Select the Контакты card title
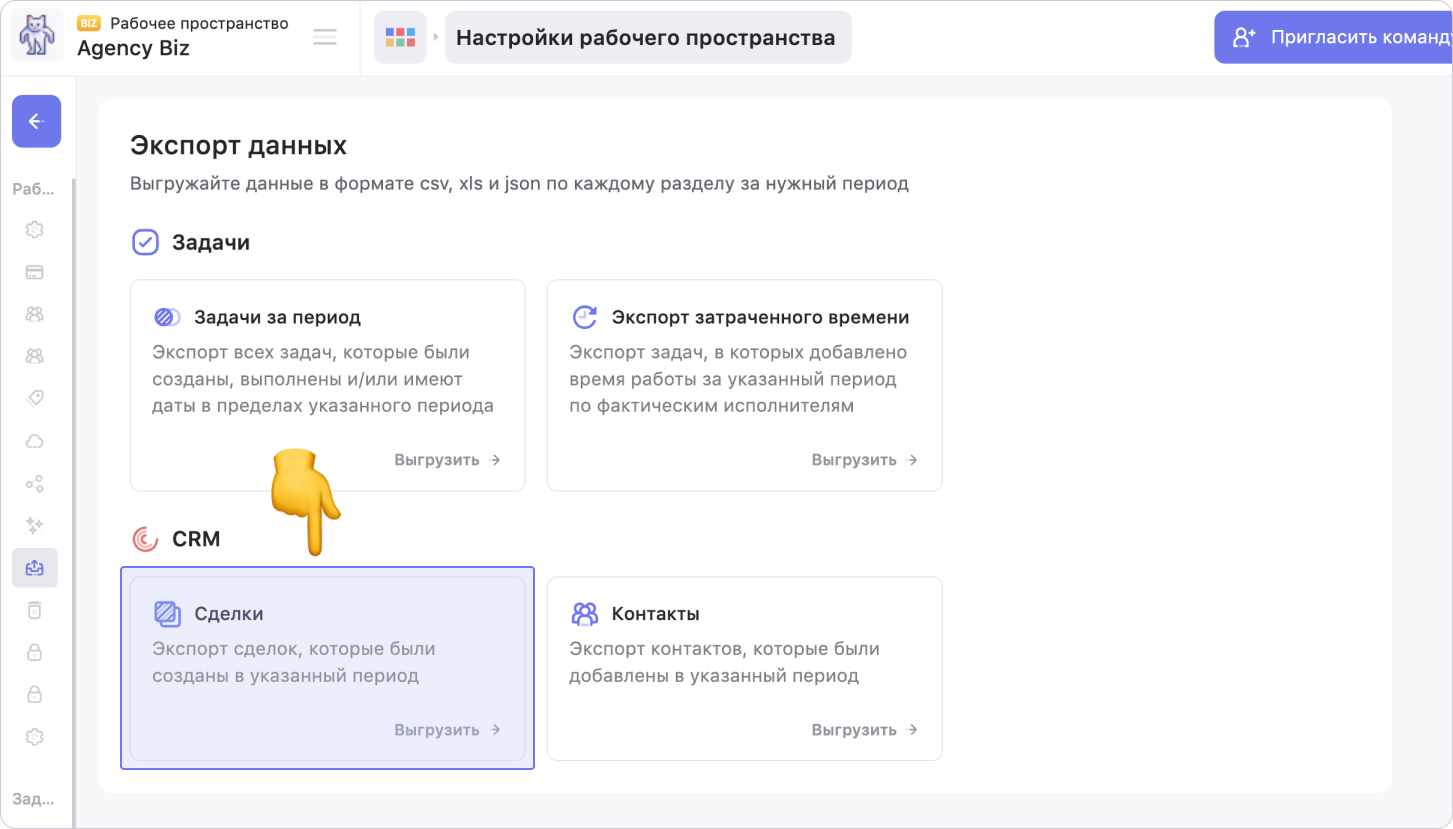 coord(655,614)
